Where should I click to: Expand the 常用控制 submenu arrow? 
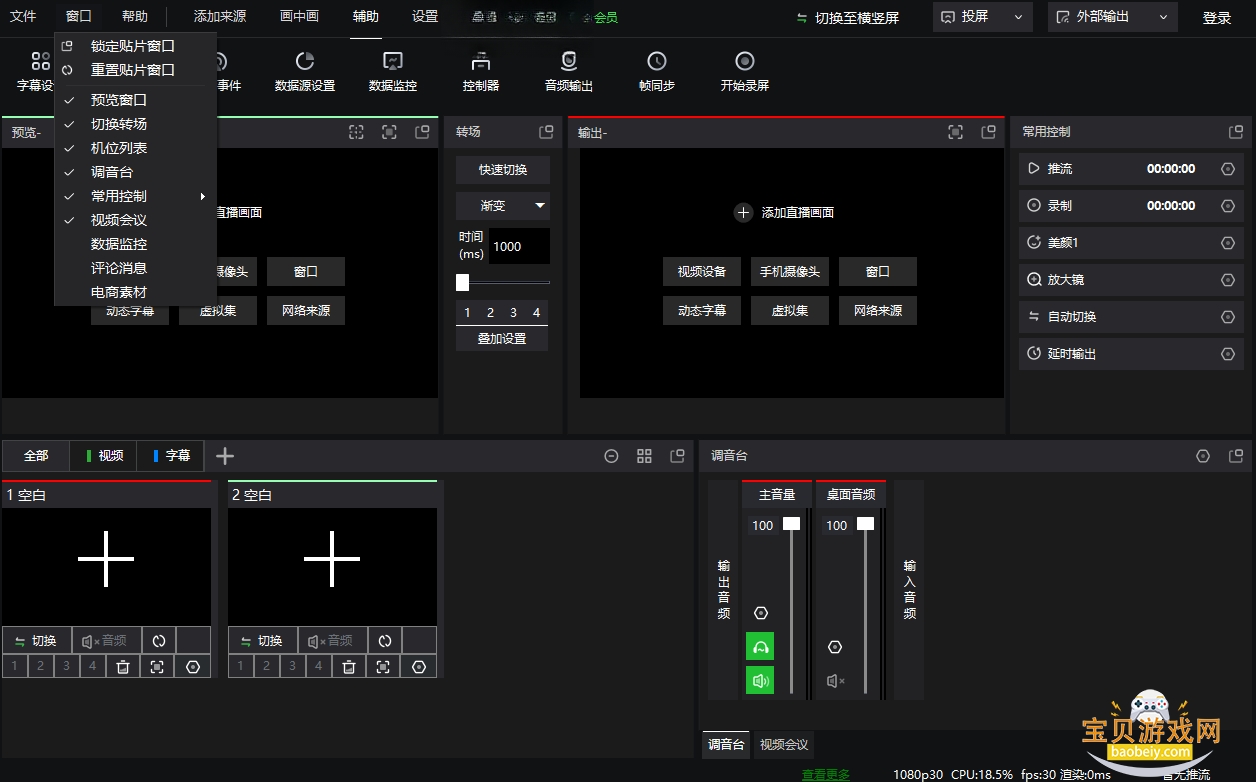click(203, 196)
